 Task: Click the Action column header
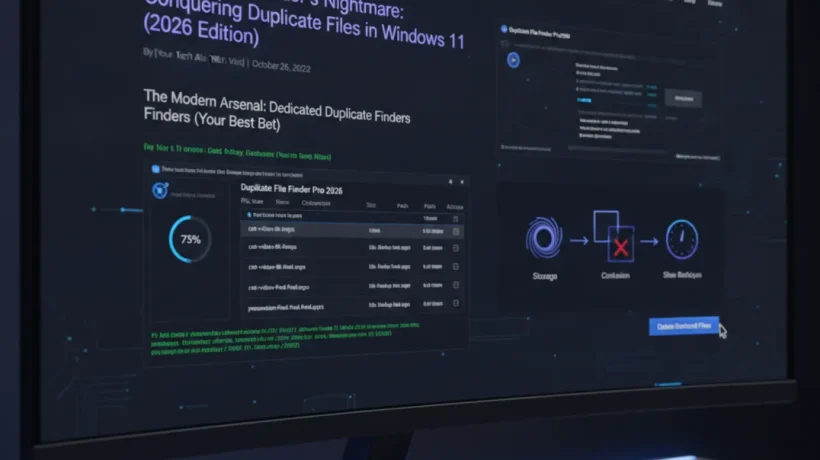[454, 207]
